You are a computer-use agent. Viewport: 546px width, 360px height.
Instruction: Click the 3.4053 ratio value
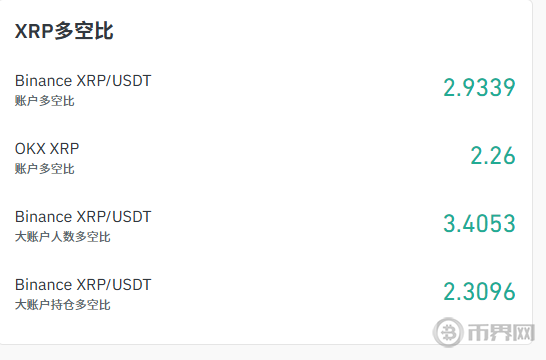point(479,223)
